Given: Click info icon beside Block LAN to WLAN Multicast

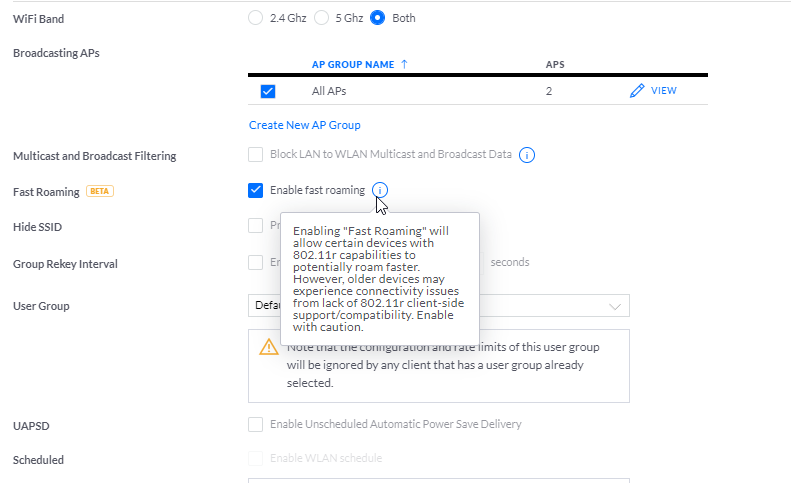Looking at the screenshot, I should (528, 155).
